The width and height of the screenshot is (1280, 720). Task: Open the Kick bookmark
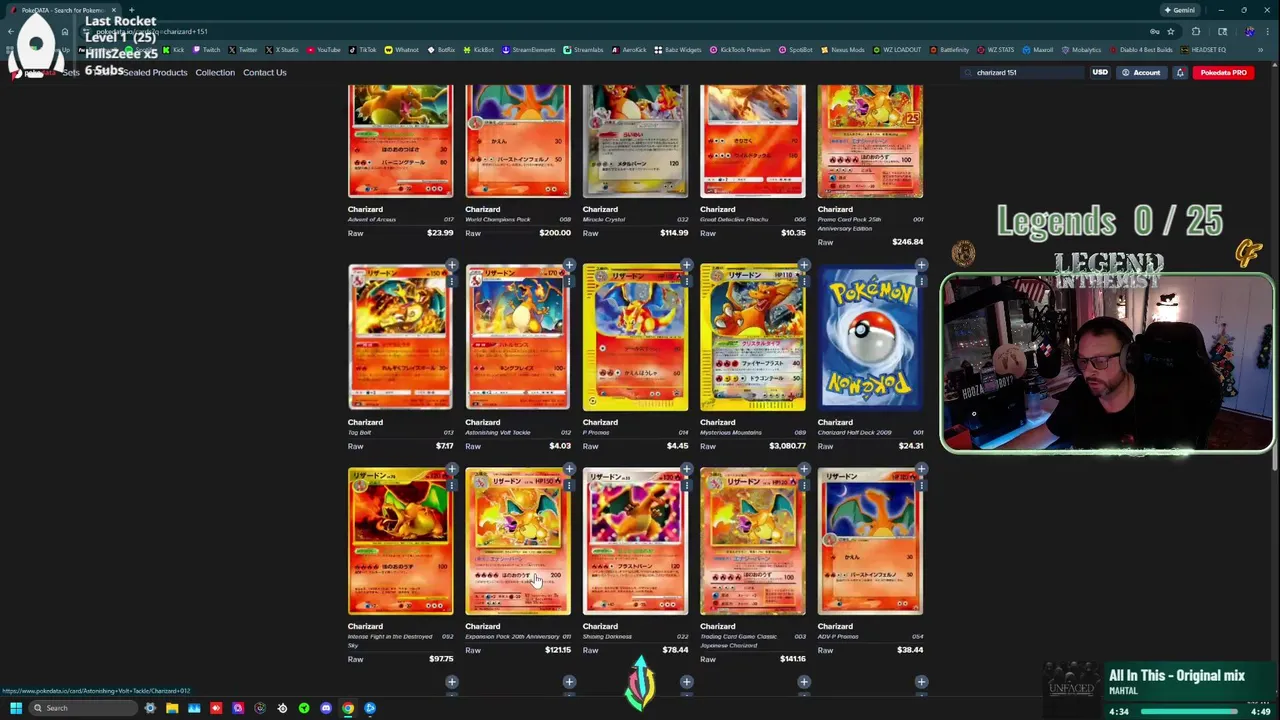174,49
